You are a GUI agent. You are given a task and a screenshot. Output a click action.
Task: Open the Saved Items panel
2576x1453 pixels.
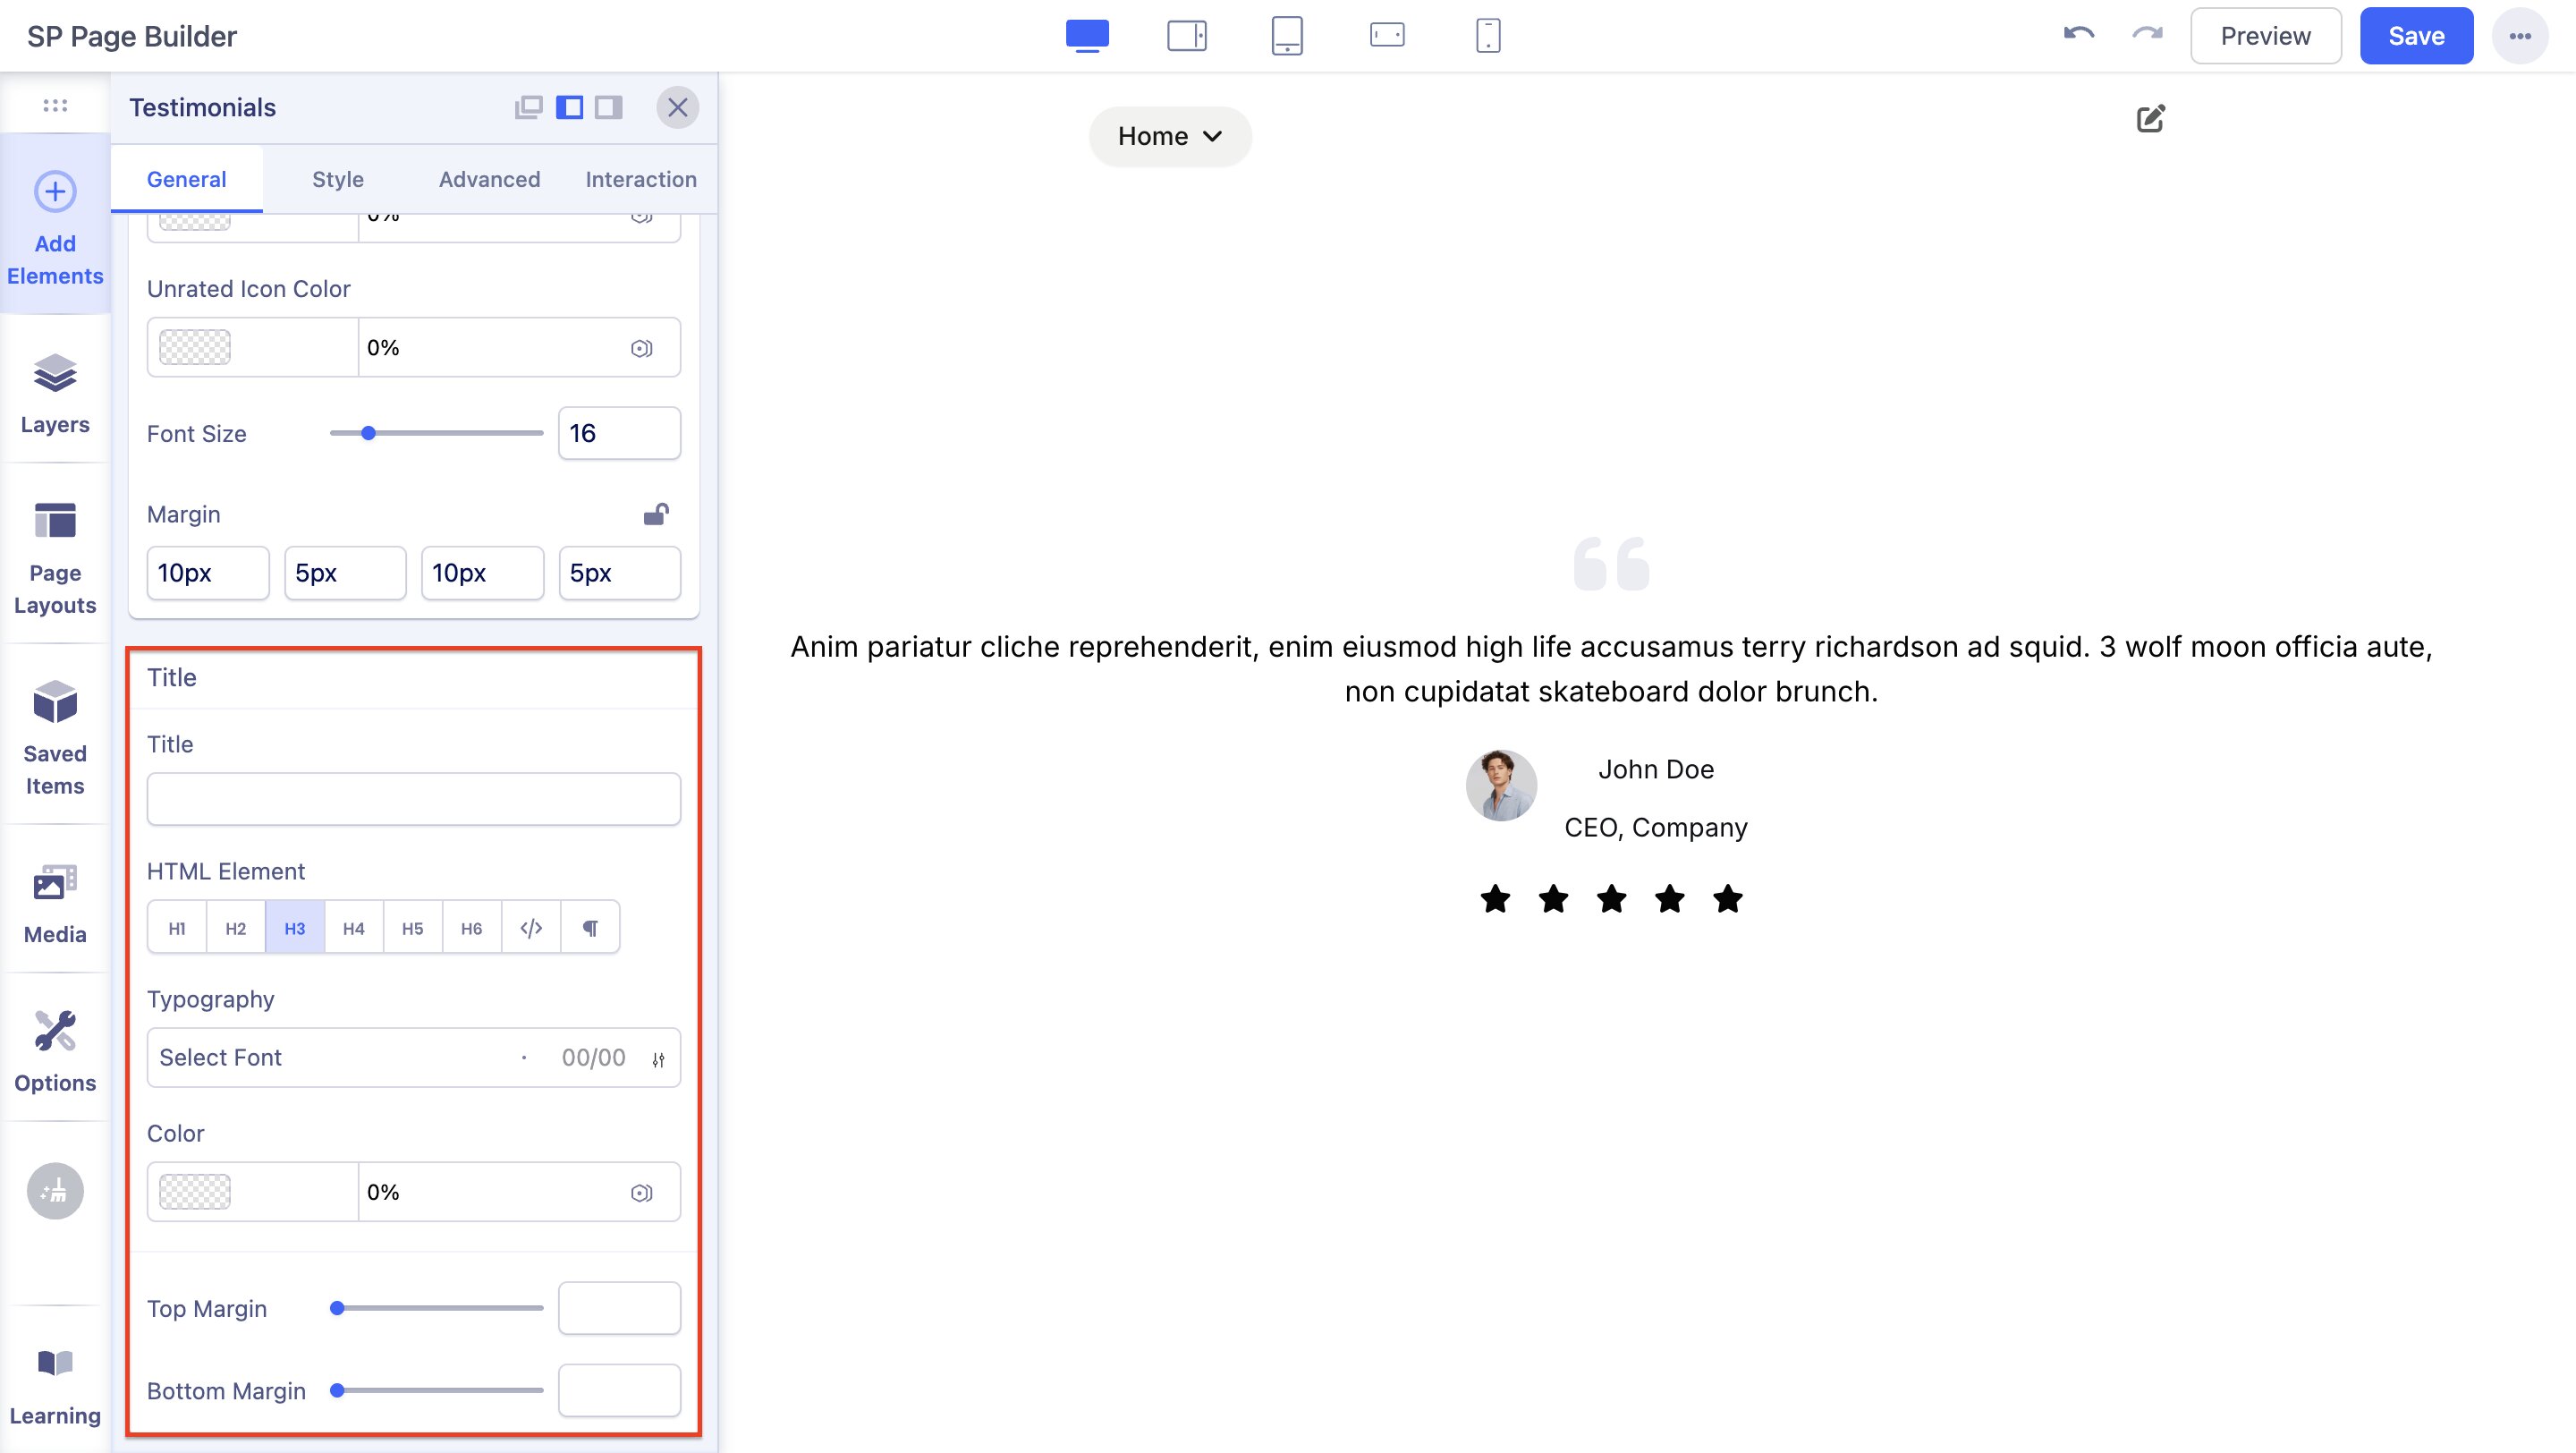click(x=55, y=736)
